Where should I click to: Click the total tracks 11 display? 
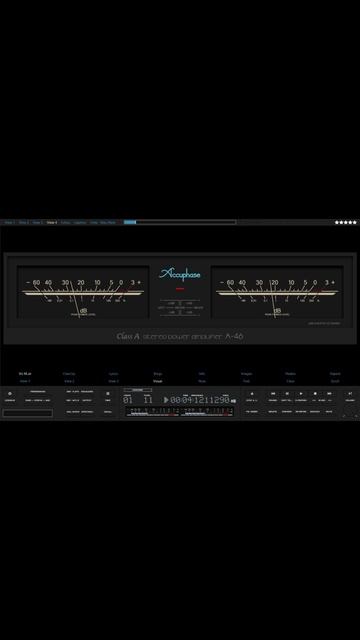click(148, 400)
